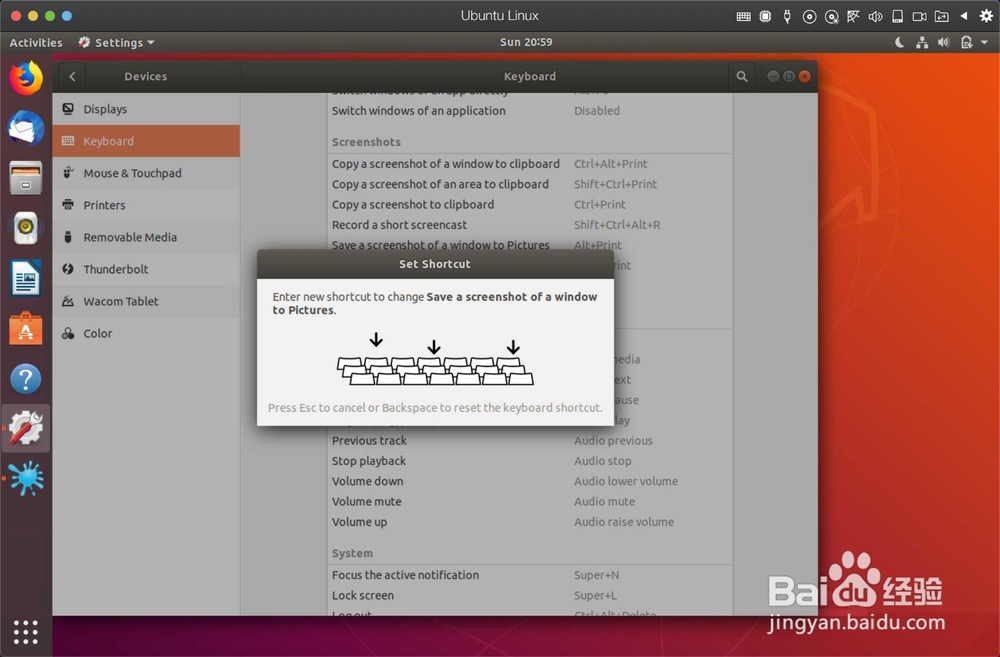Select Thunderbolt panel in the sidebar
This screenshot has width=1000, height=657.
pyautogui.click(x=146, y=269)
